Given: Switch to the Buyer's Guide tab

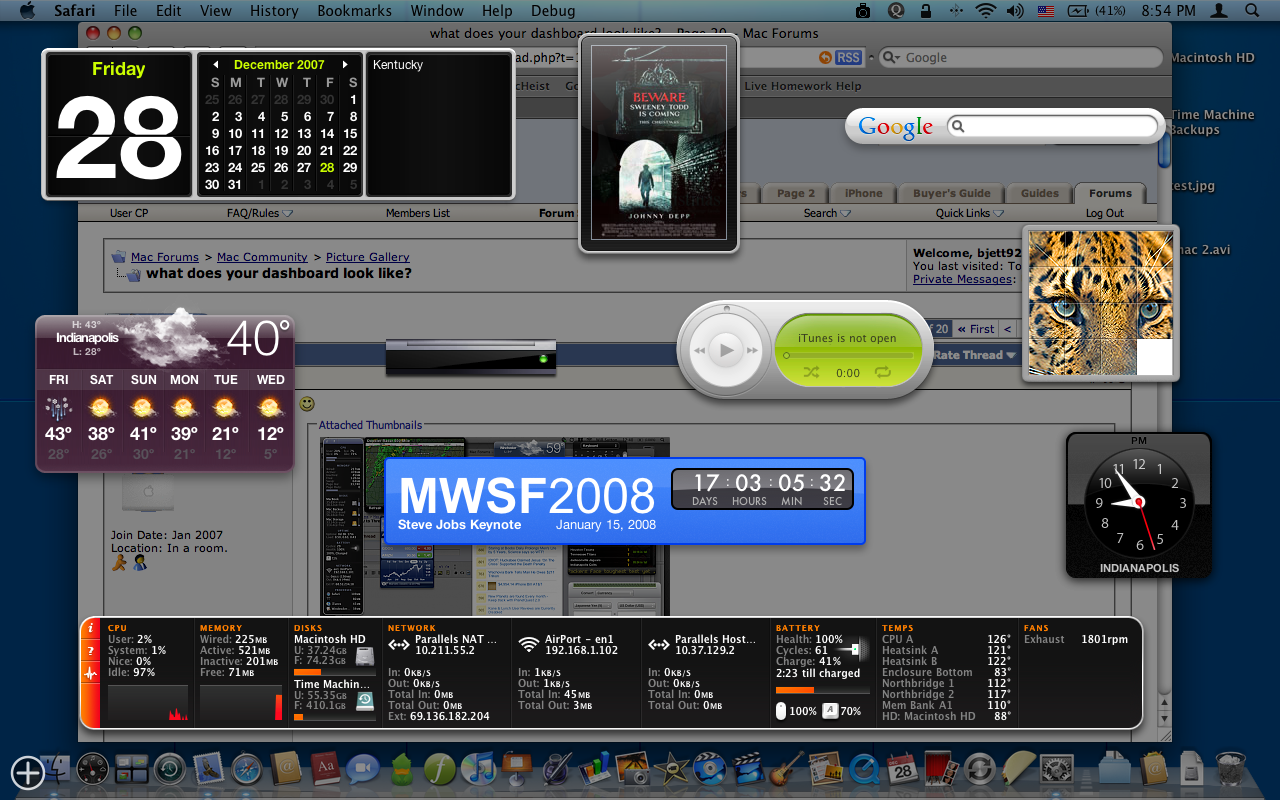Looking at the screenshot, I should 952,193.
